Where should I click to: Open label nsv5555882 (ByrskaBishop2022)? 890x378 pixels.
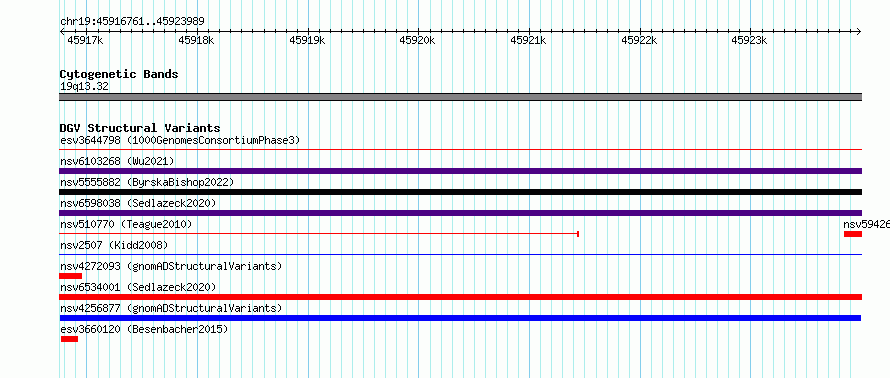tap(147, 182)
